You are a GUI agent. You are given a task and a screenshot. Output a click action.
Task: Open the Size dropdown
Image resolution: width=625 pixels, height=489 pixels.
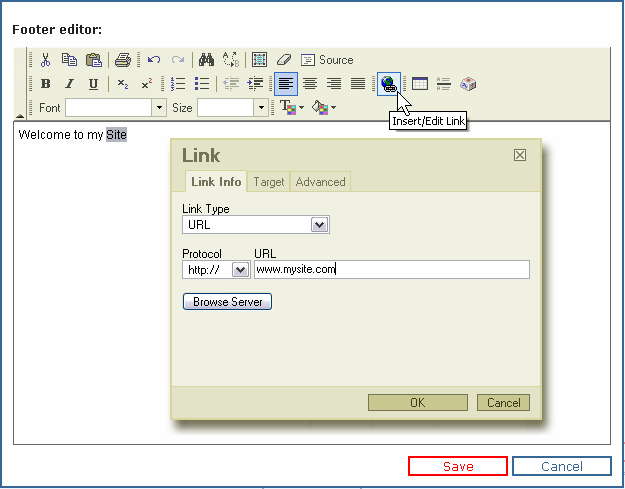261,108
